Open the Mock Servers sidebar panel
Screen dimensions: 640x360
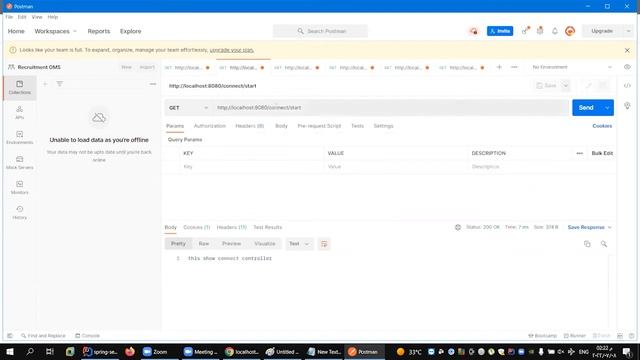(20, 162)
